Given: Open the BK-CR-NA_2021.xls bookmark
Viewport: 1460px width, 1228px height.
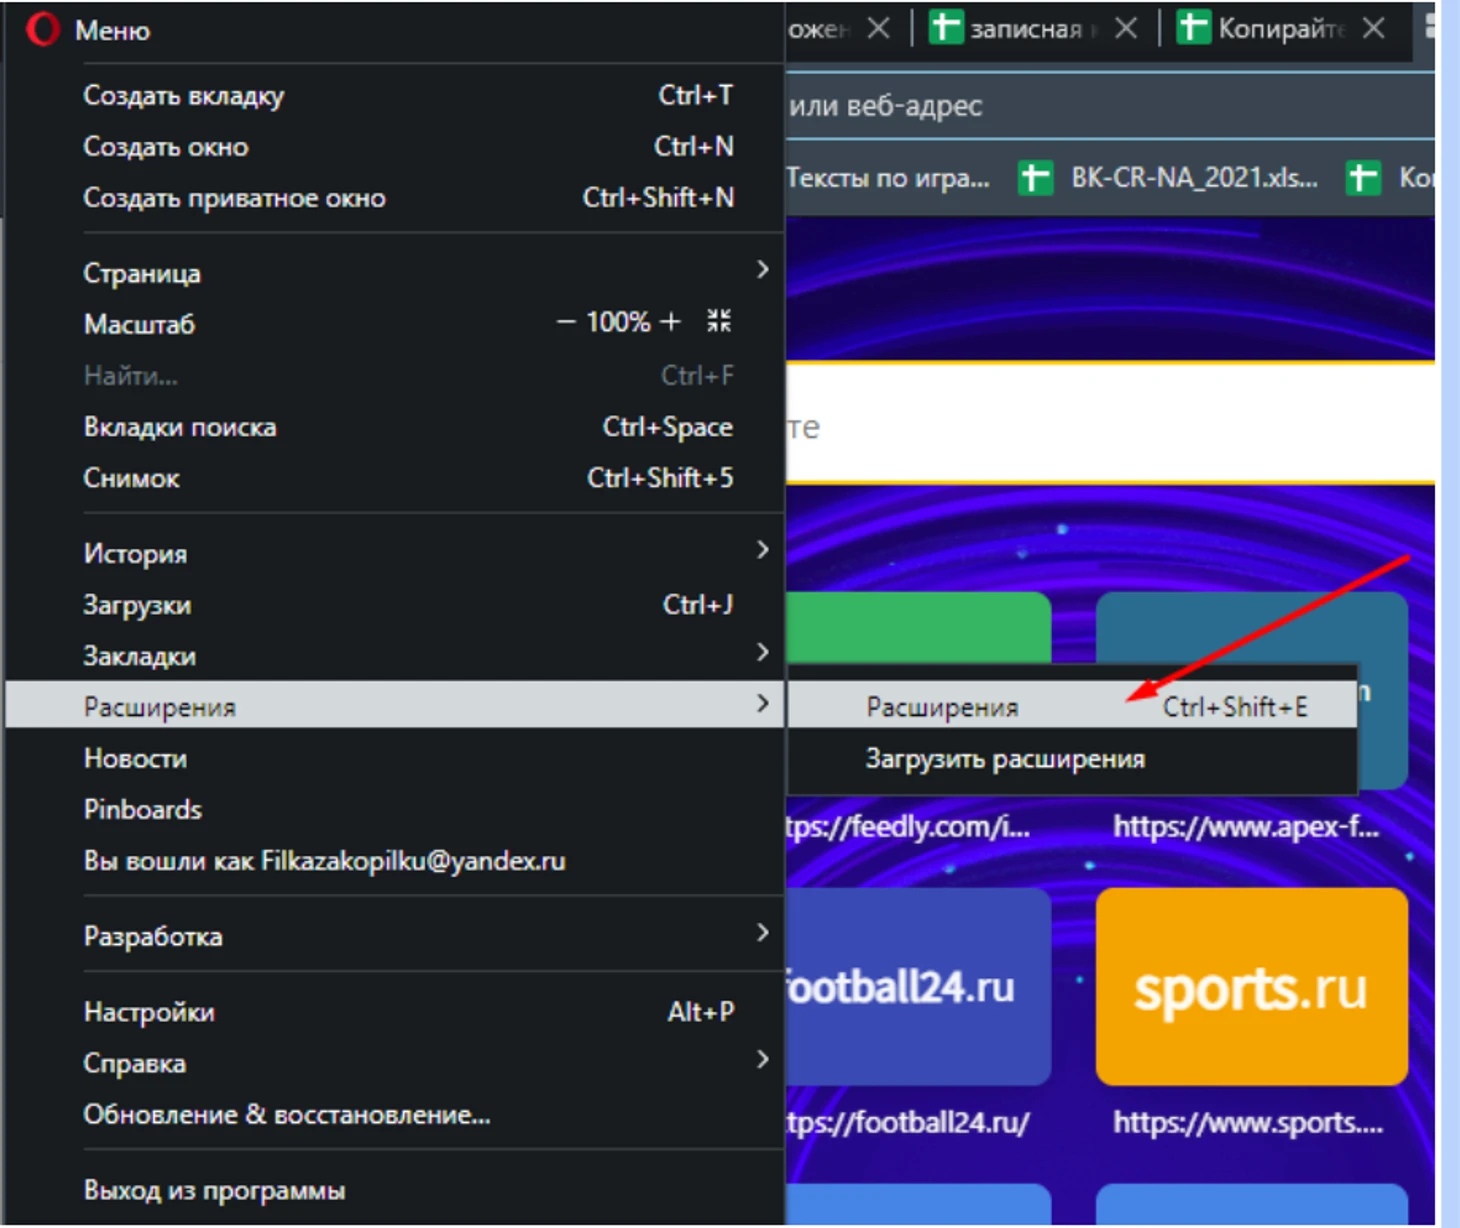Looking at the screenshot, I should 1170,178.
